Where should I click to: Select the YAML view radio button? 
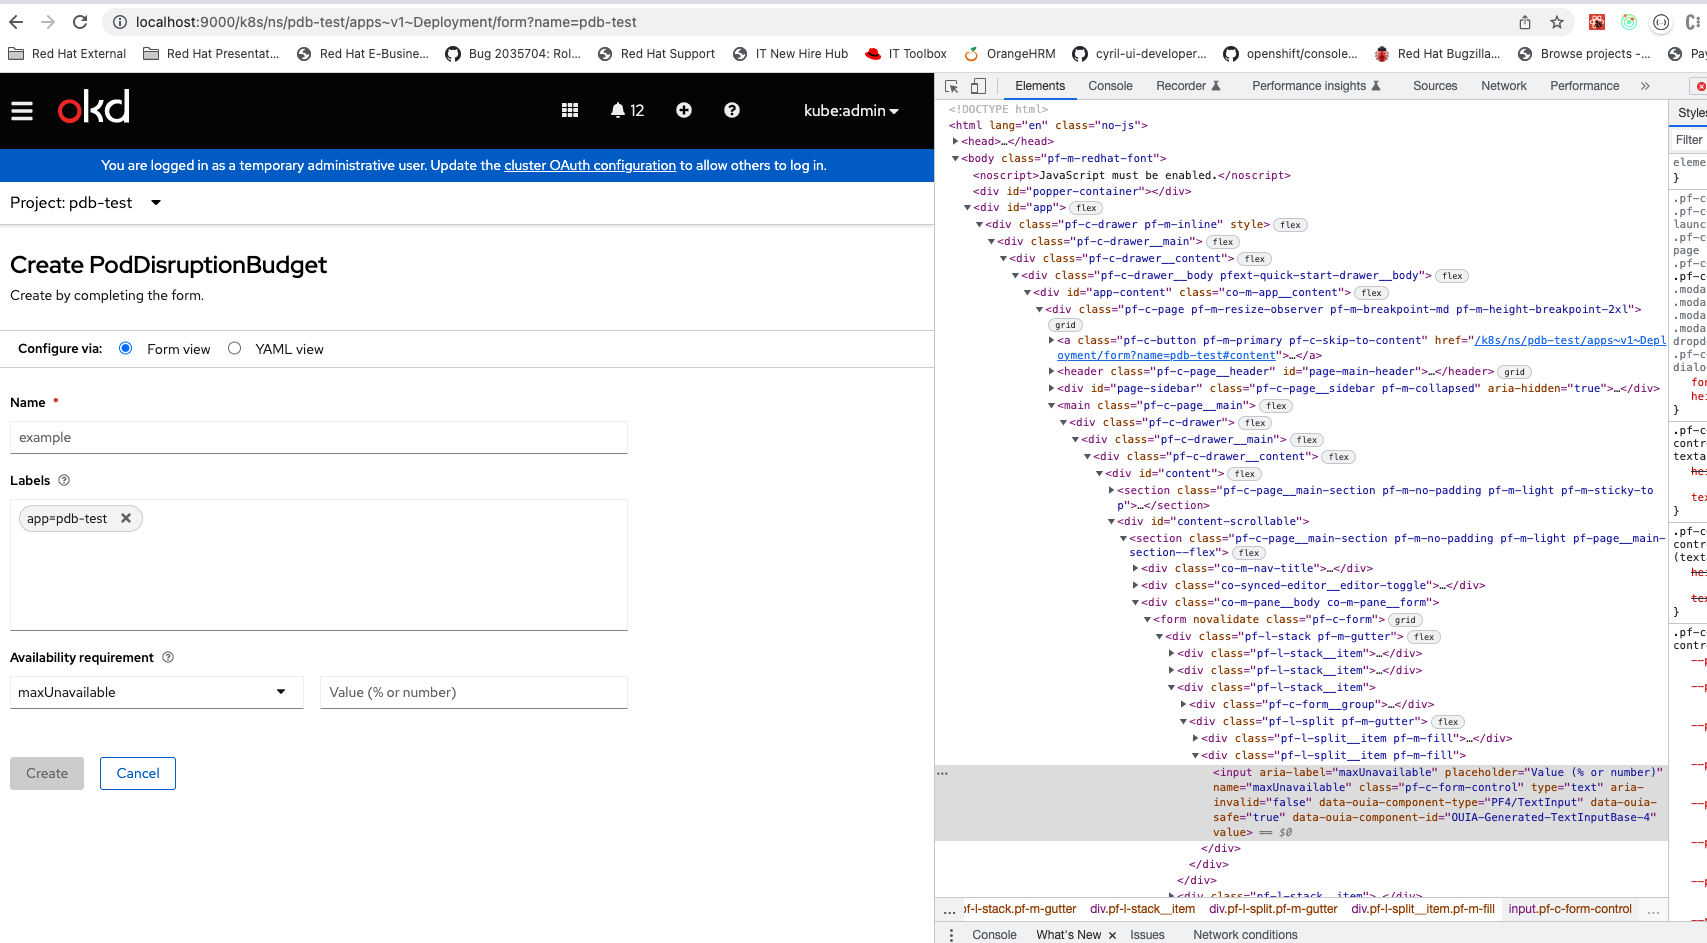click(x=235, y=349)
